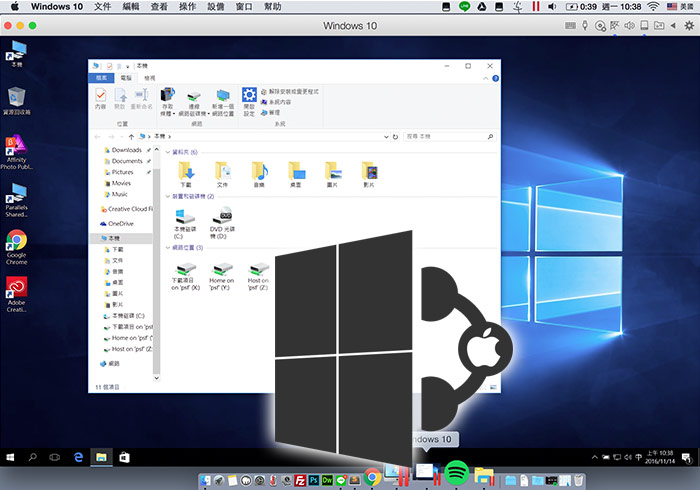The width and height of the screenshot is (700, 490).
Task: Open Windows Start button
Action: [10, 457]
